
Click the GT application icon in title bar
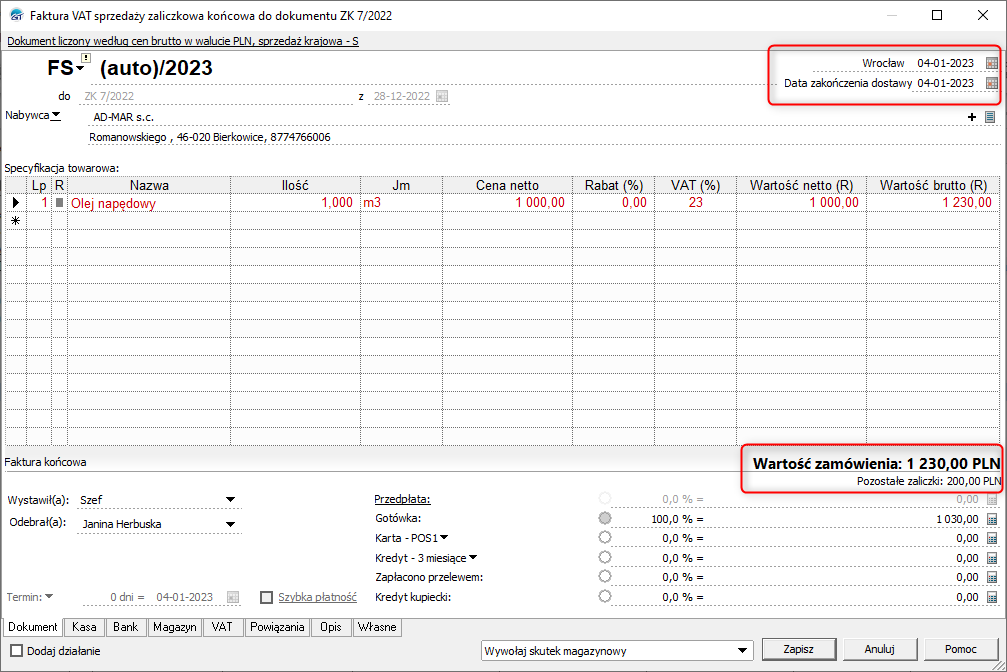pos(16,15)
